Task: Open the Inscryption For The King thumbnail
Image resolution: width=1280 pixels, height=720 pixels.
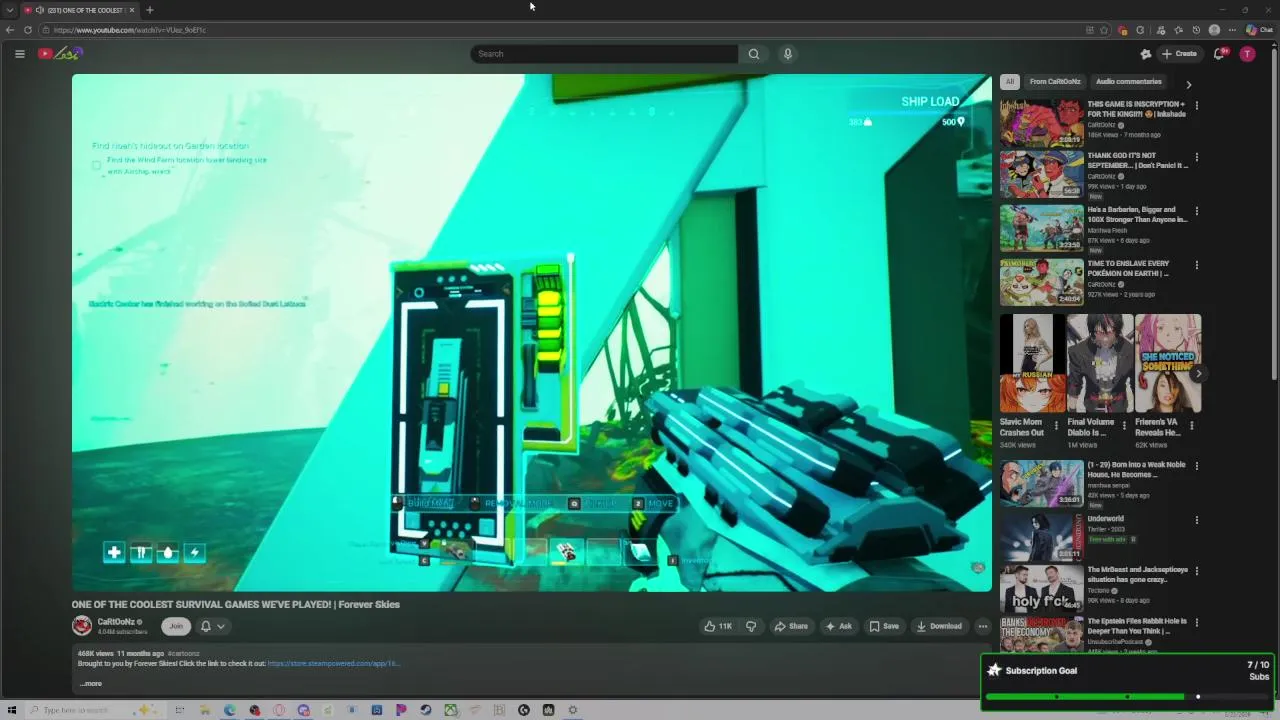Action: tap(1041, 122)
